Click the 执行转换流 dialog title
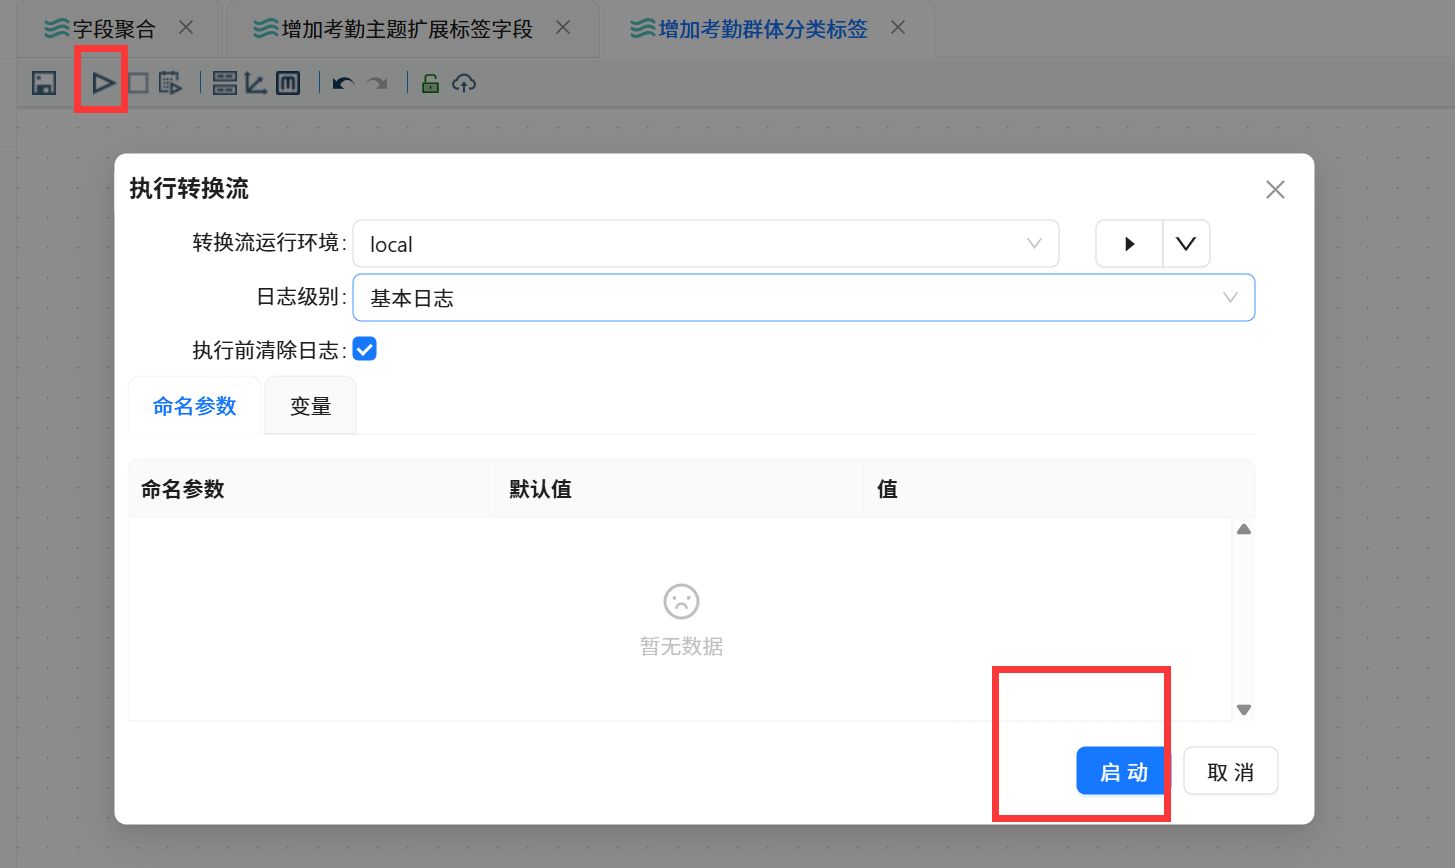The width and height of the screenshot is (1455, 868). pyautogui.click(x=189, y=189)
